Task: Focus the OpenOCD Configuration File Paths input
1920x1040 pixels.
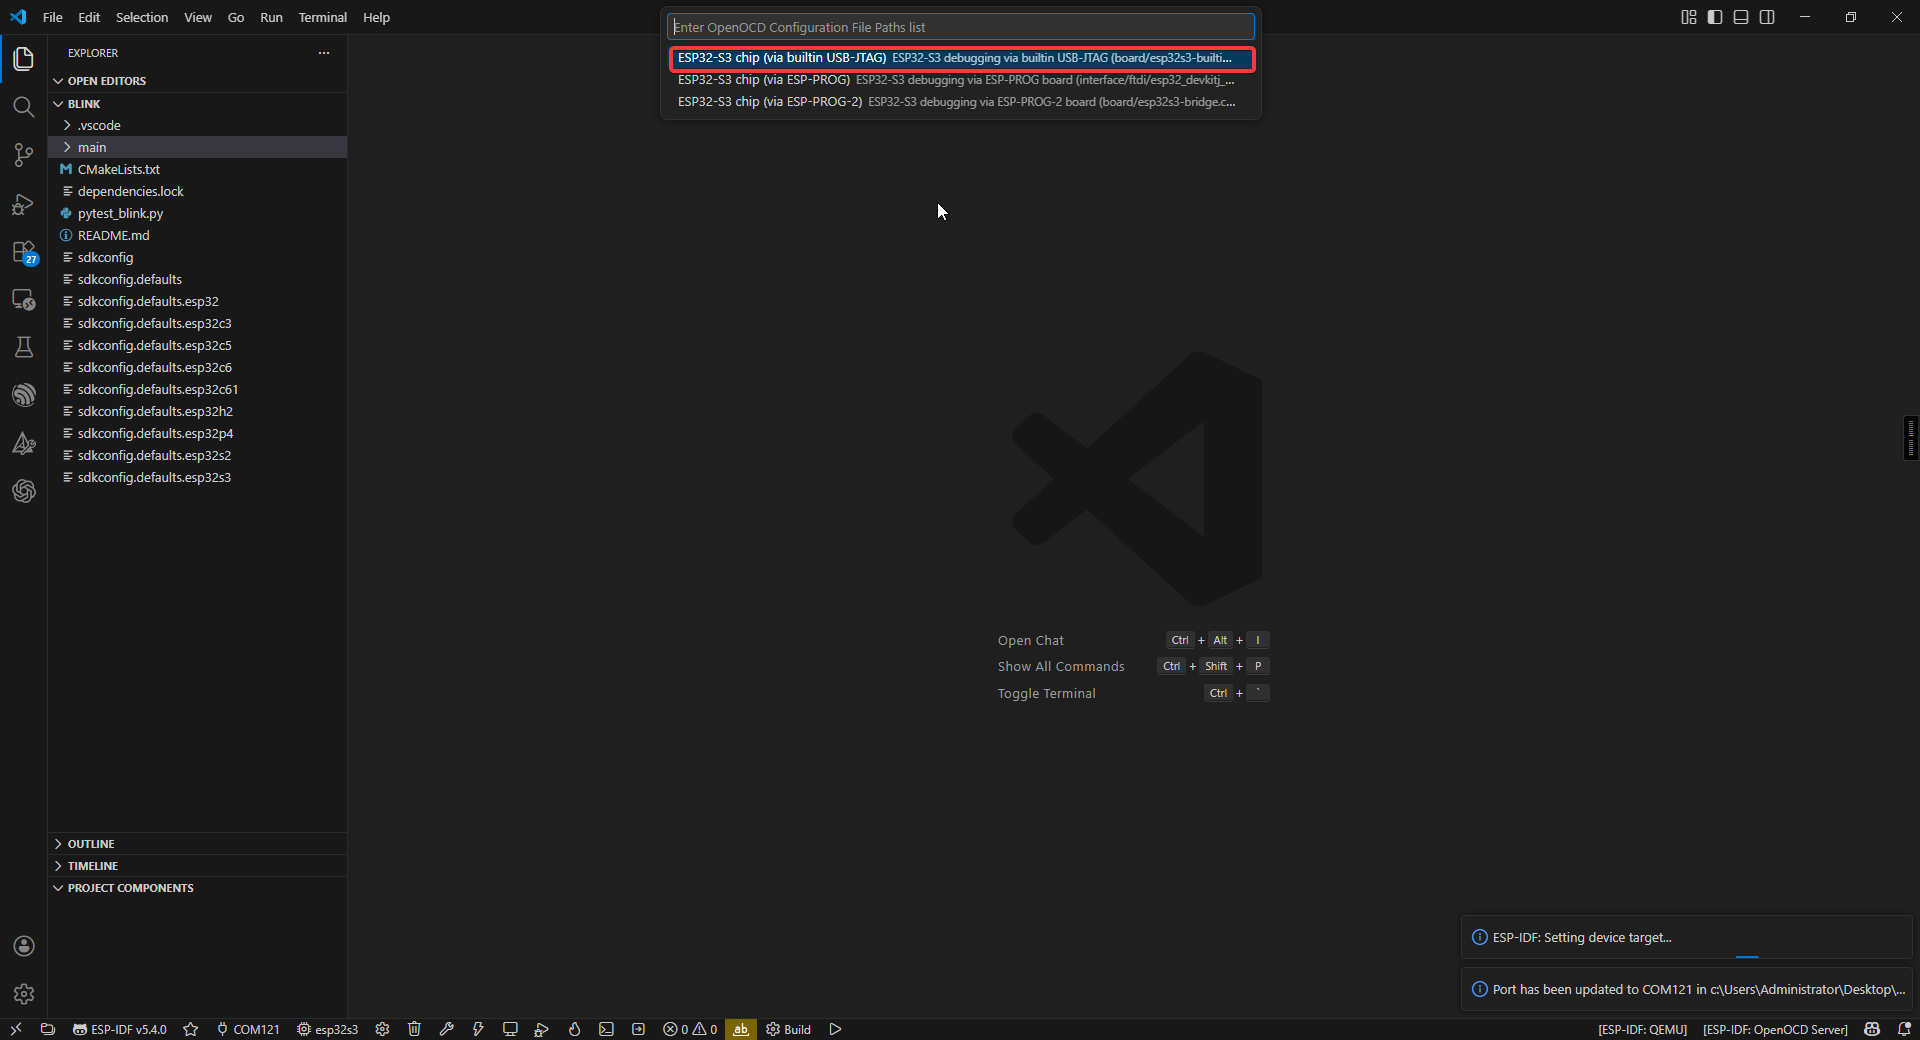Action: pyautogui.click(x=960, y=27)
